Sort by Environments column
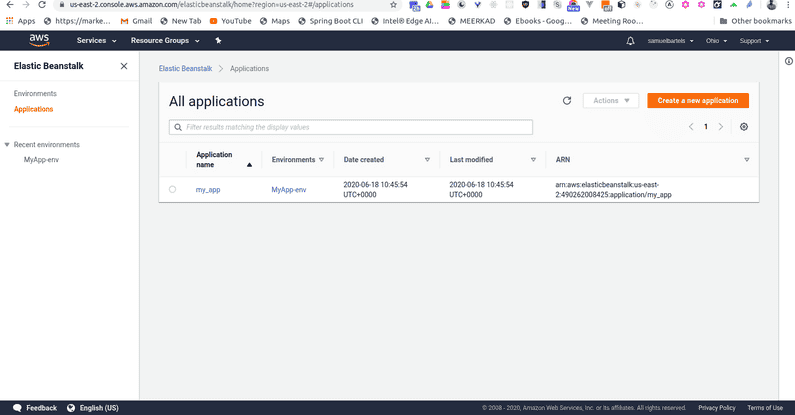The height and width of the screenshot is (415, 795). (298, 160)
